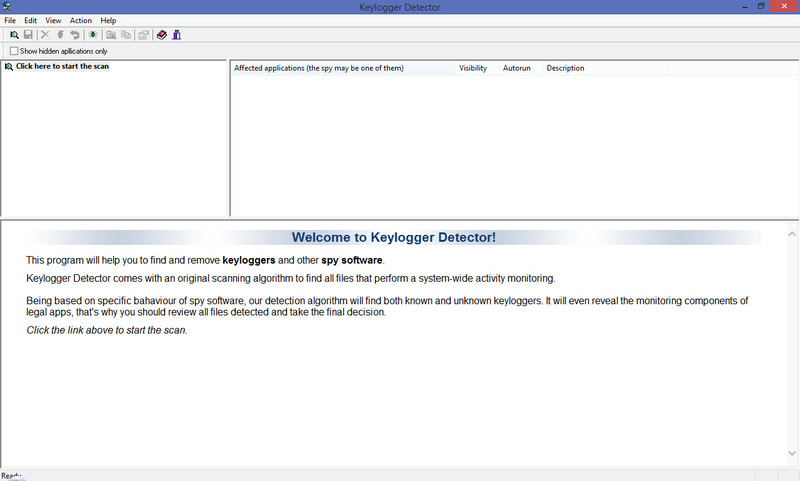Screen dimensions: 800x481
Task: Click here to start the scan link
Action: click(x=62, y=66)
